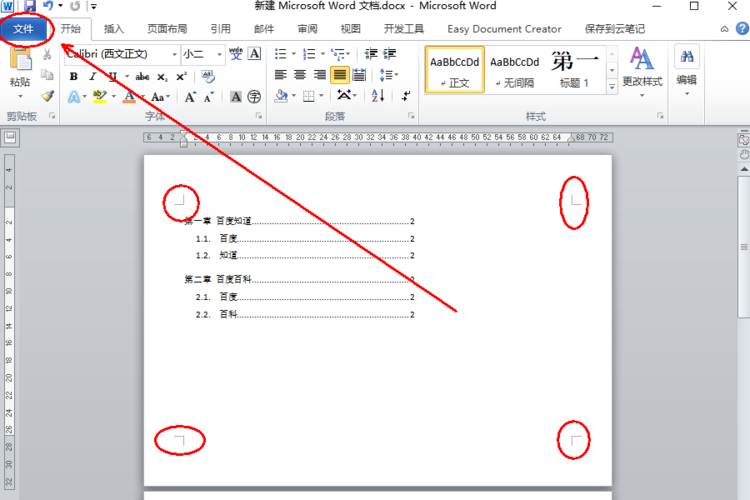Expand the styles gallery More arrow

pyautogui.click(x=612, y=87)
